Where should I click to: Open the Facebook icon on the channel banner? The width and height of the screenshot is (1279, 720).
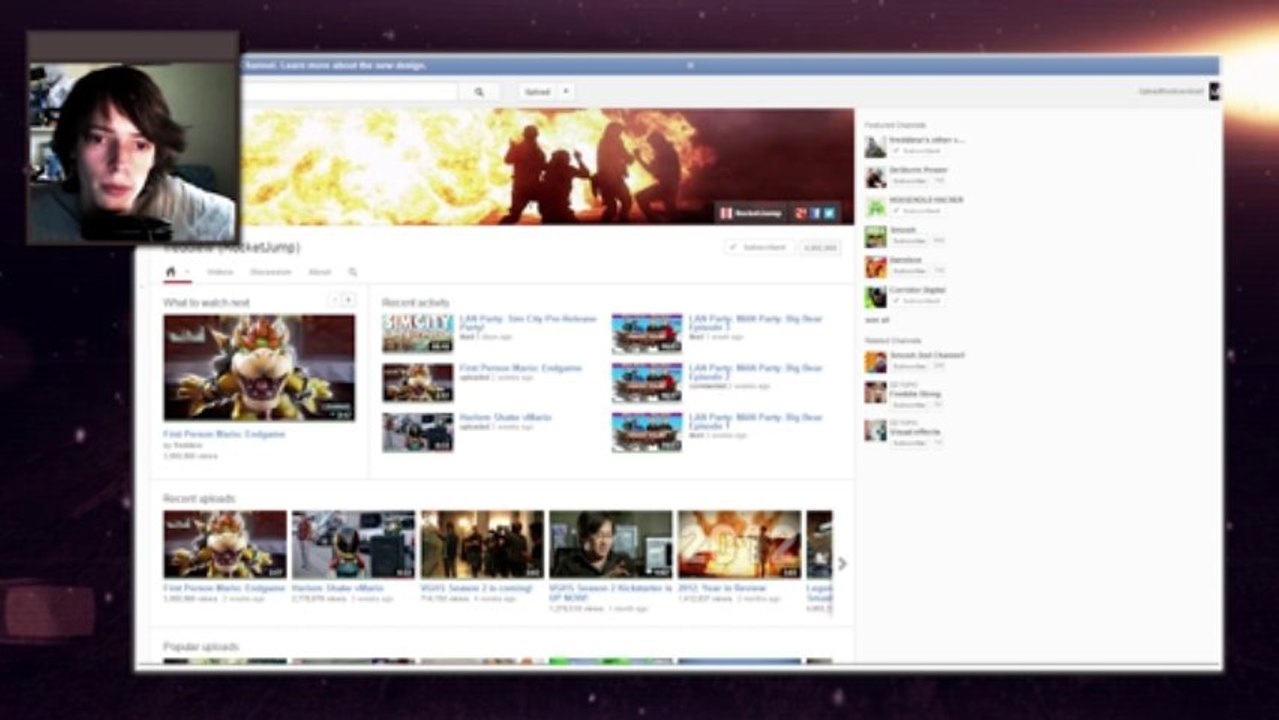pyautogui.click(x=815, y=213)
